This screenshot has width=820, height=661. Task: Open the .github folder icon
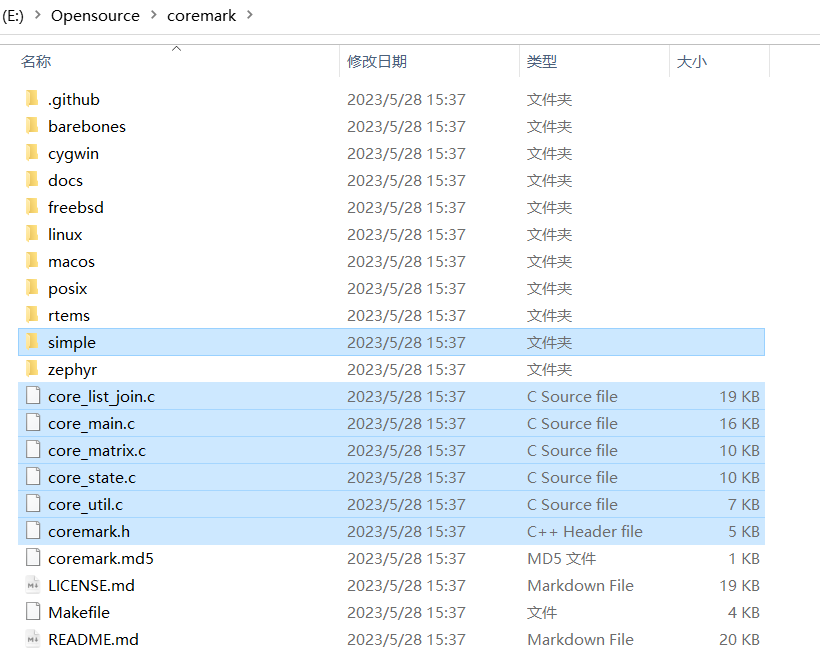(x=33, y=99)
